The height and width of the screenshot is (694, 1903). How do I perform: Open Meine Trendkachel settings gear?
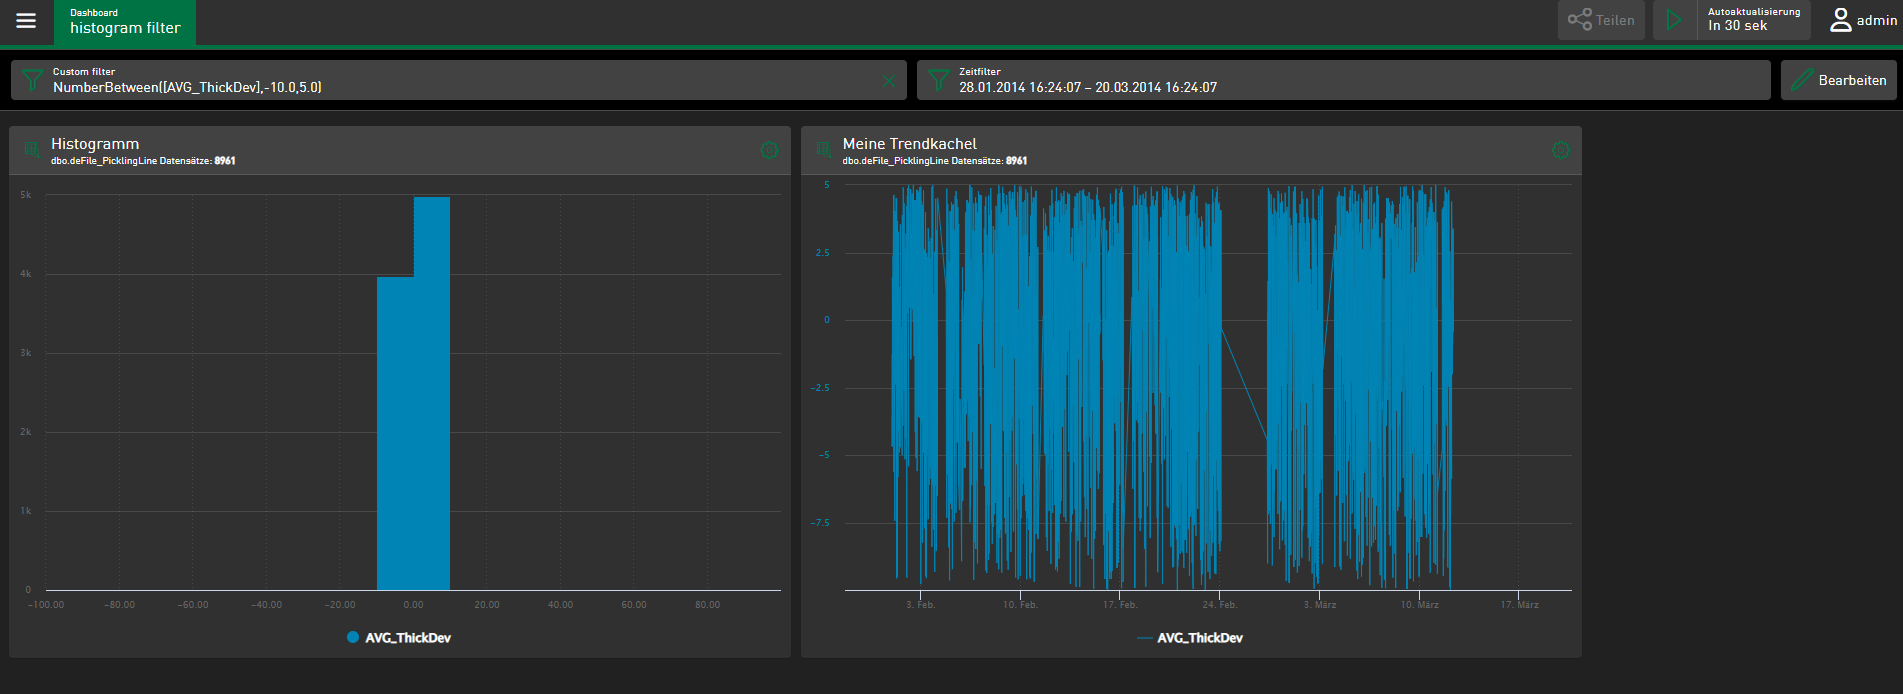1560,150
